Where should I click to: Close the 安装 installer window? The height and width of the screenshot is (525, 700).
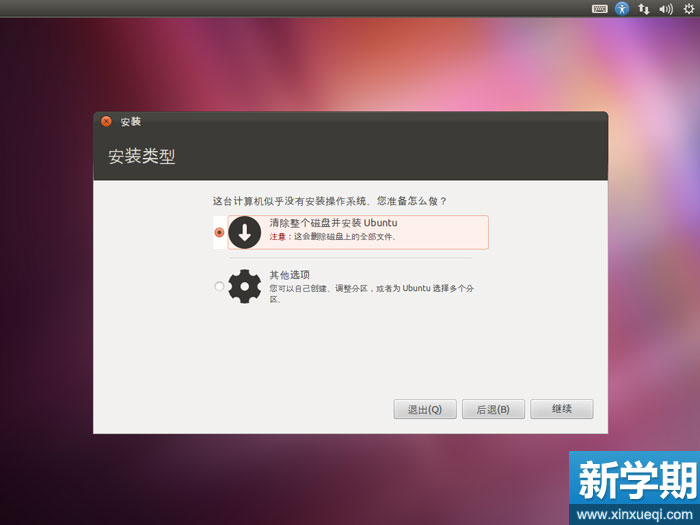coord(106,121)
